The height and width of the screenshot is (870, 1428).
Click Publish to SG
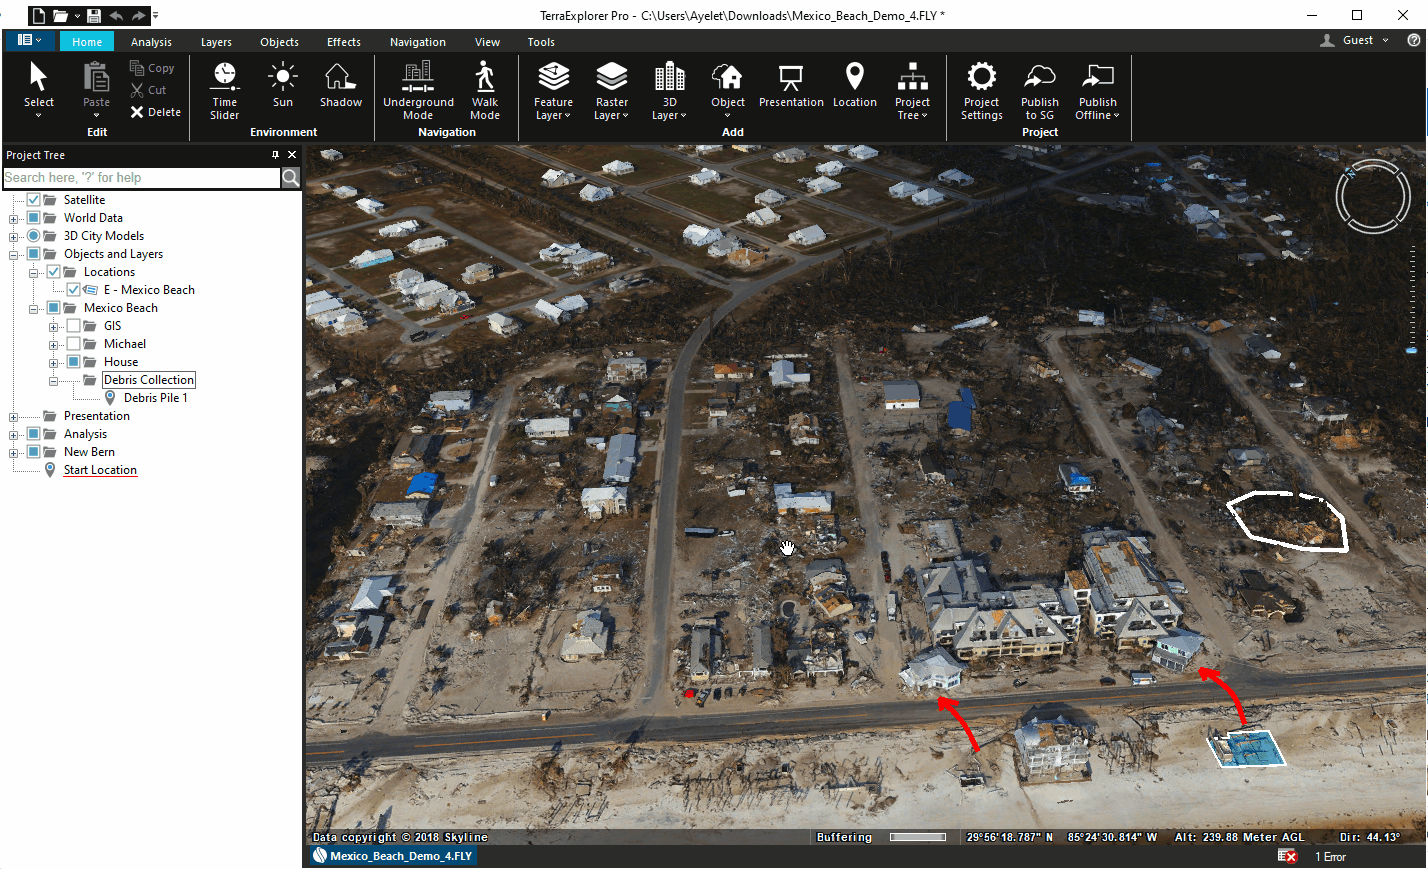[x=1039, y=90]
